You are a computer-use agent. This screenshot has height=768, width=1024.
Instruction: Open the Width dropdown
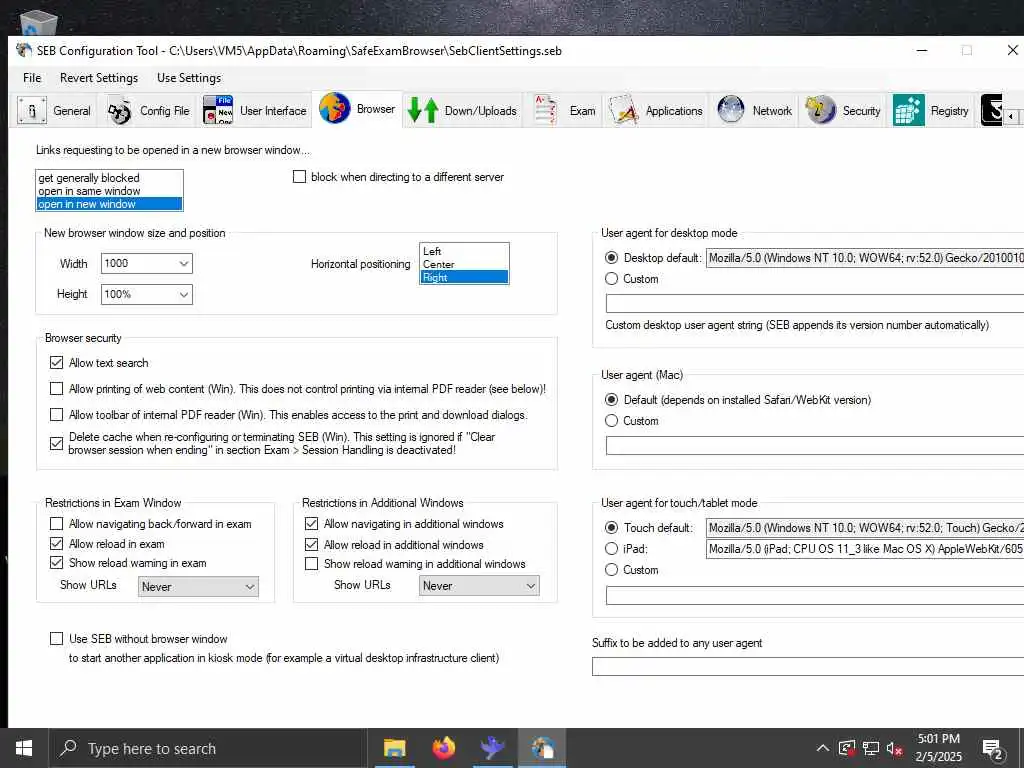tap(184, 263)
